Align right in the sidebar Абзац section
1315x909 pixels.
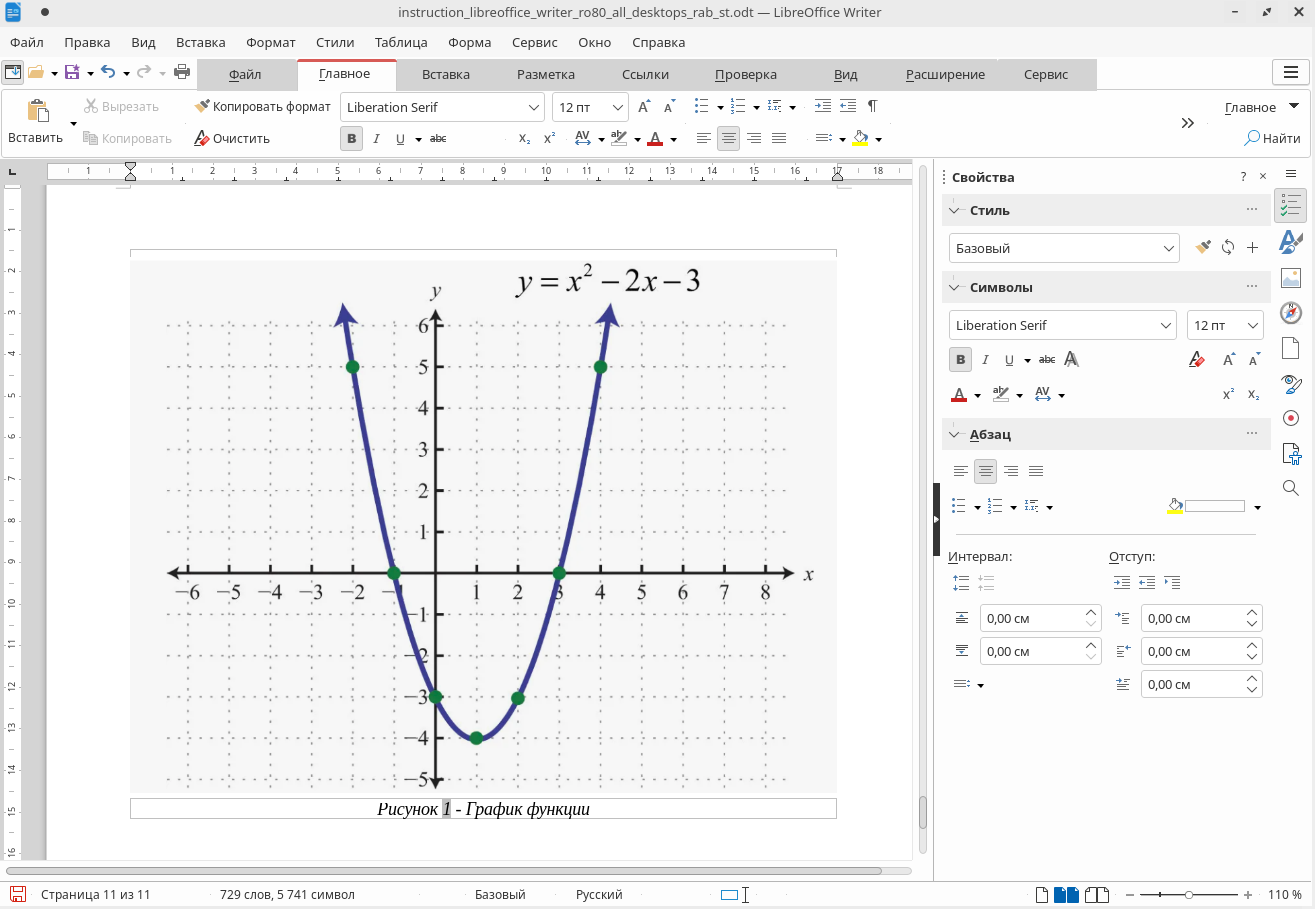pyautogui.click(x=1011, y=471)
